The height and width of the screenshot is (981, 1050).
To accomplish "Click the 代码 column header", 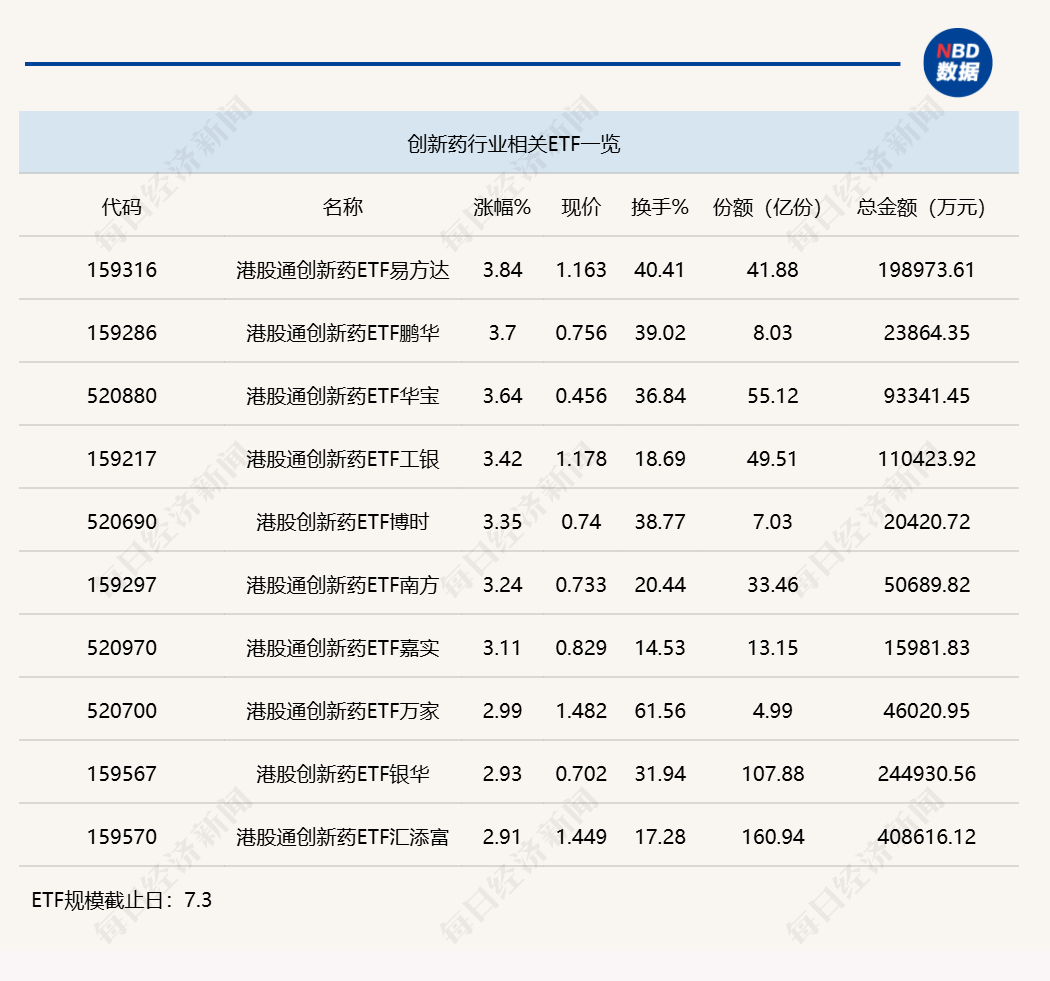I will tap(122, 207).
